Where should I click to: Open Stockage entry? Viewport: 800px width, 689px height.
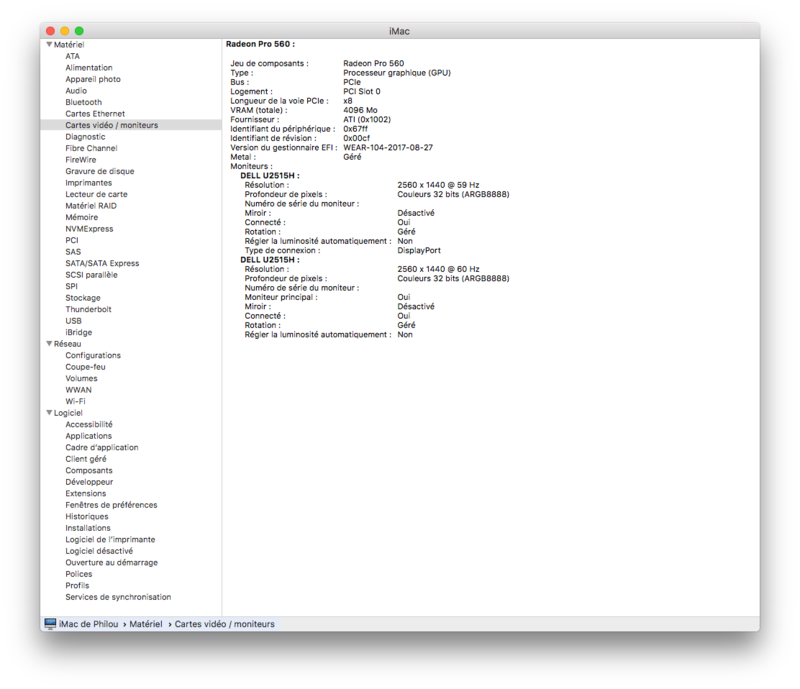pyautogui.click(x=83, y=298)
